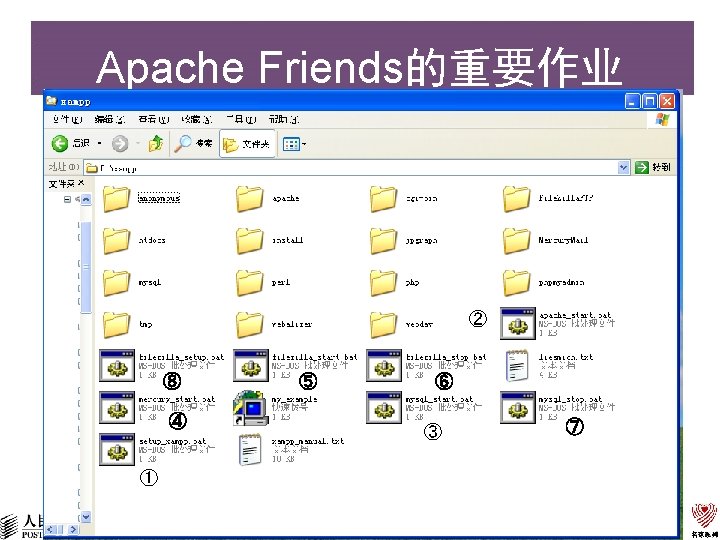Viewport: 720px width, 540px height.
Task: Select setup_xampp.bat batch file icon
Action: coord(117,450)
